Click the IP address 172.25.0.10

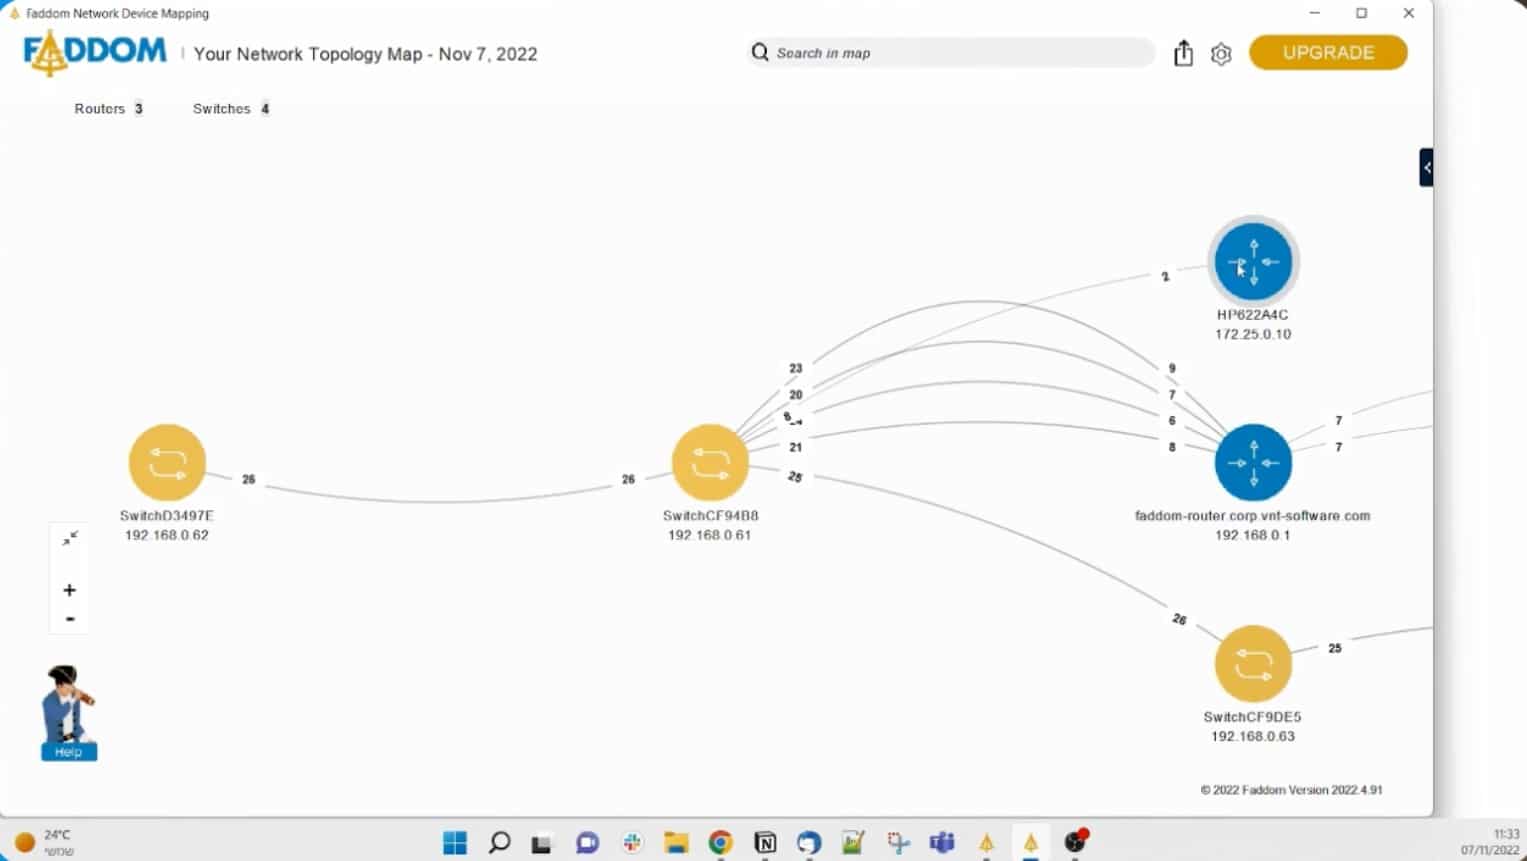(x=1253, y=334)
